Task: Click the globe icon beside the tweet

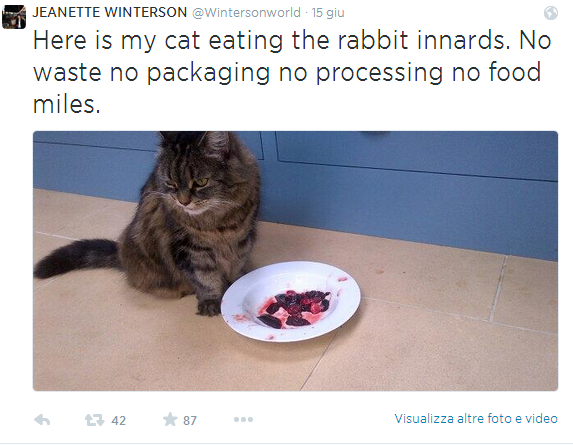Action: [x=551, y=13]
